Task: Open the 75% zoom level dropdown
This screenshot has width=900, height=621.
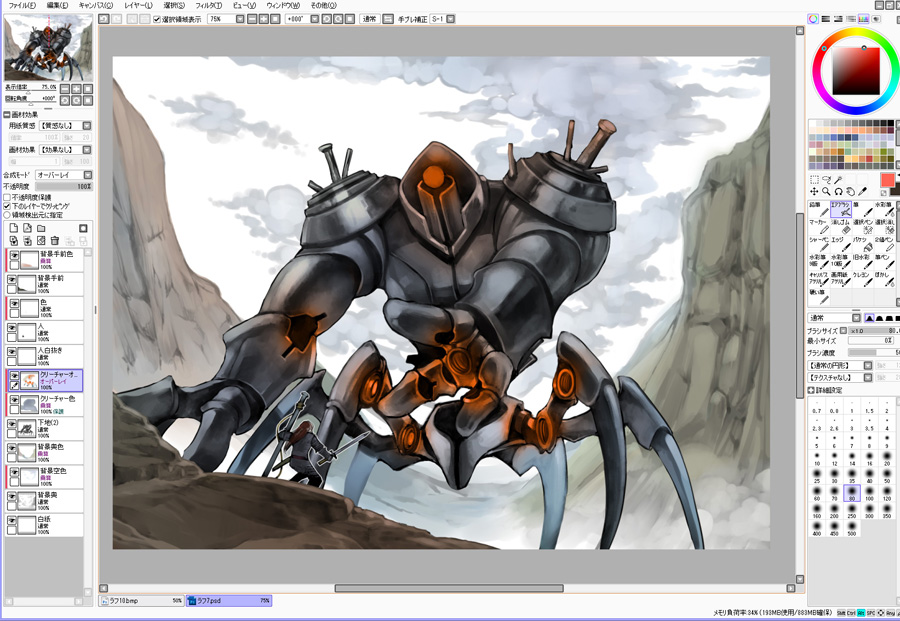Action: pyautogui.click(x=240, y=19)
